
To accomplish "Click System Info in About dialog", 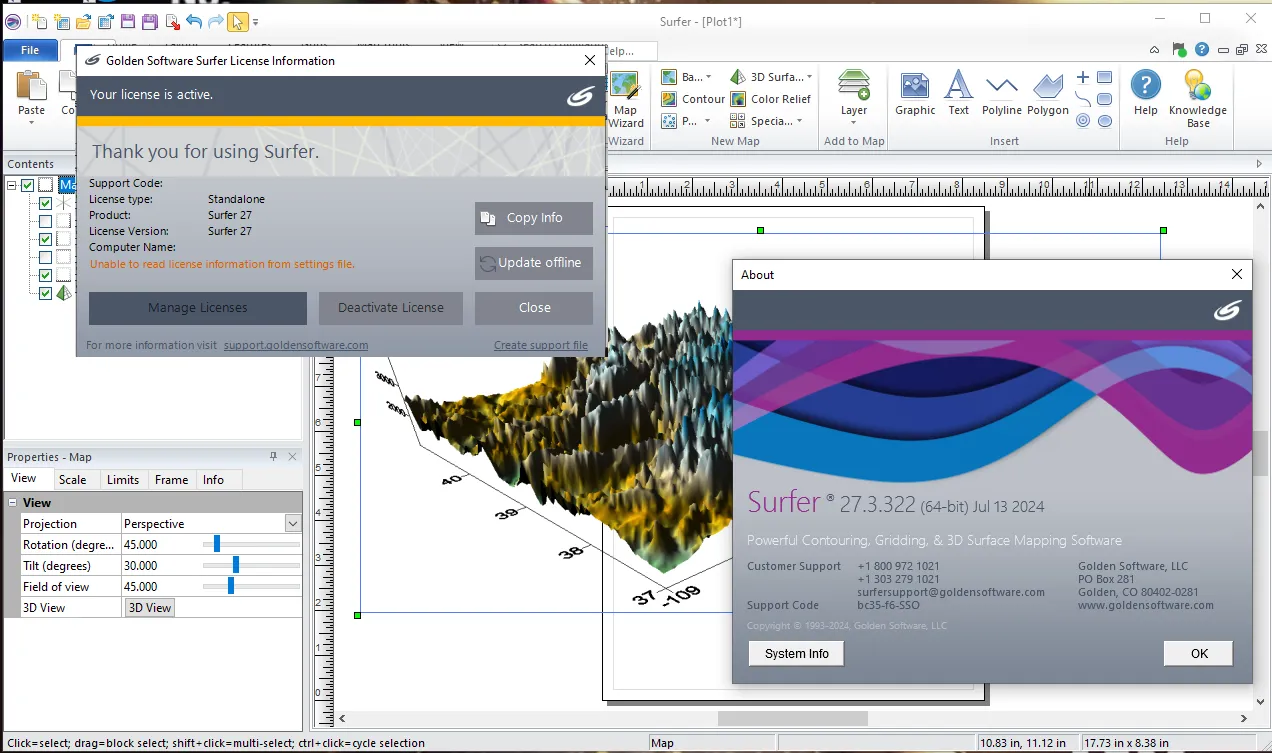I will pyautogui.click(x=797, y=654).
